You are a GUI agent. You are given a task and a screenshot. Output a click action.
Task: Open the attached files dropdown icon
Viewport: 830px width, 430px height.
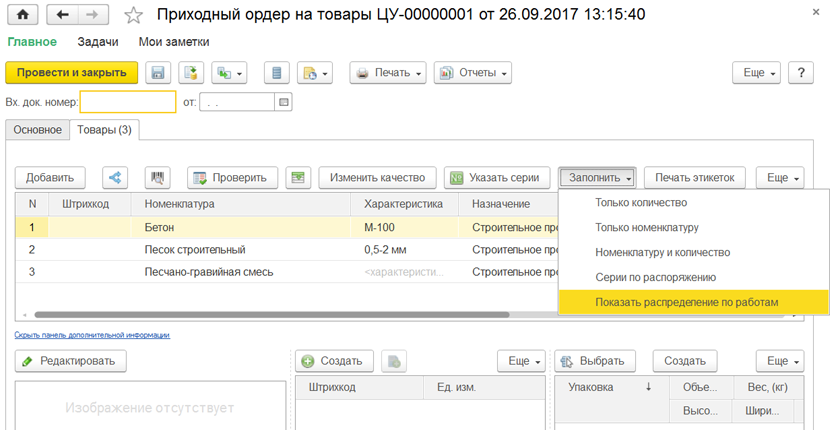click(x=315, y=73)
